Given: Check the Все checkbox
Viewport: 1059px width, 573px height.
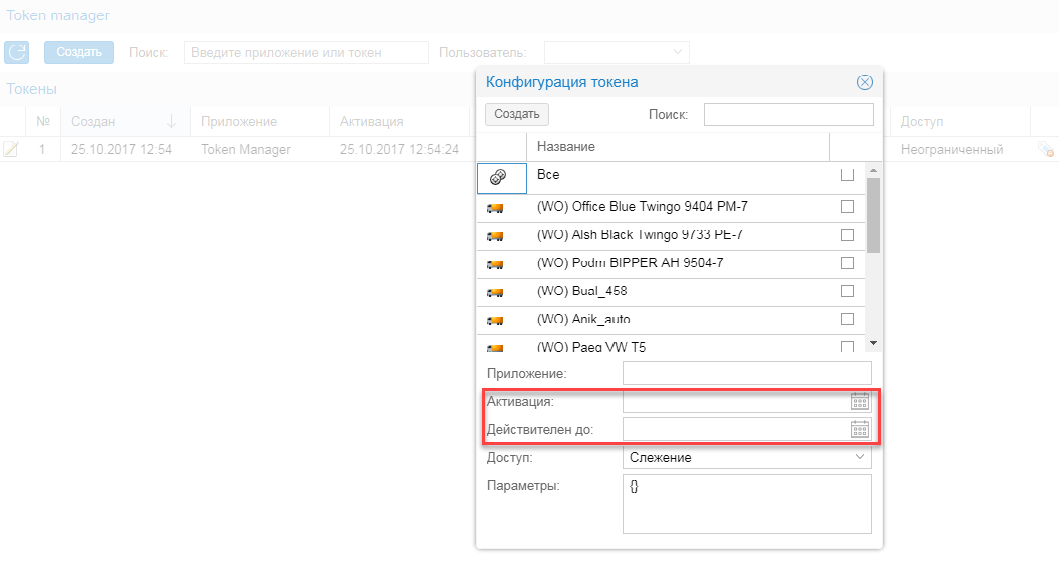Looking at the screenshot, I should pos(847,175).
